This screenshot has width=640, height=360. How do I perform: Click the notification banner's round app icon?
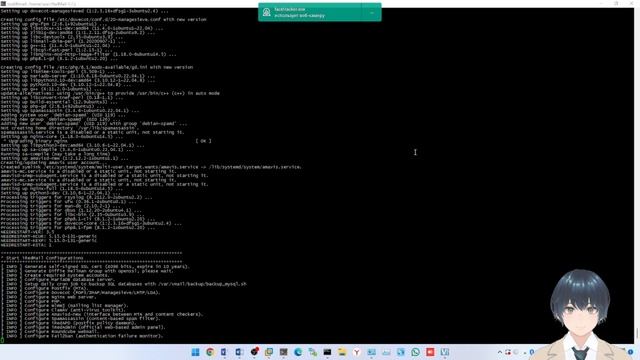(267, 12)
